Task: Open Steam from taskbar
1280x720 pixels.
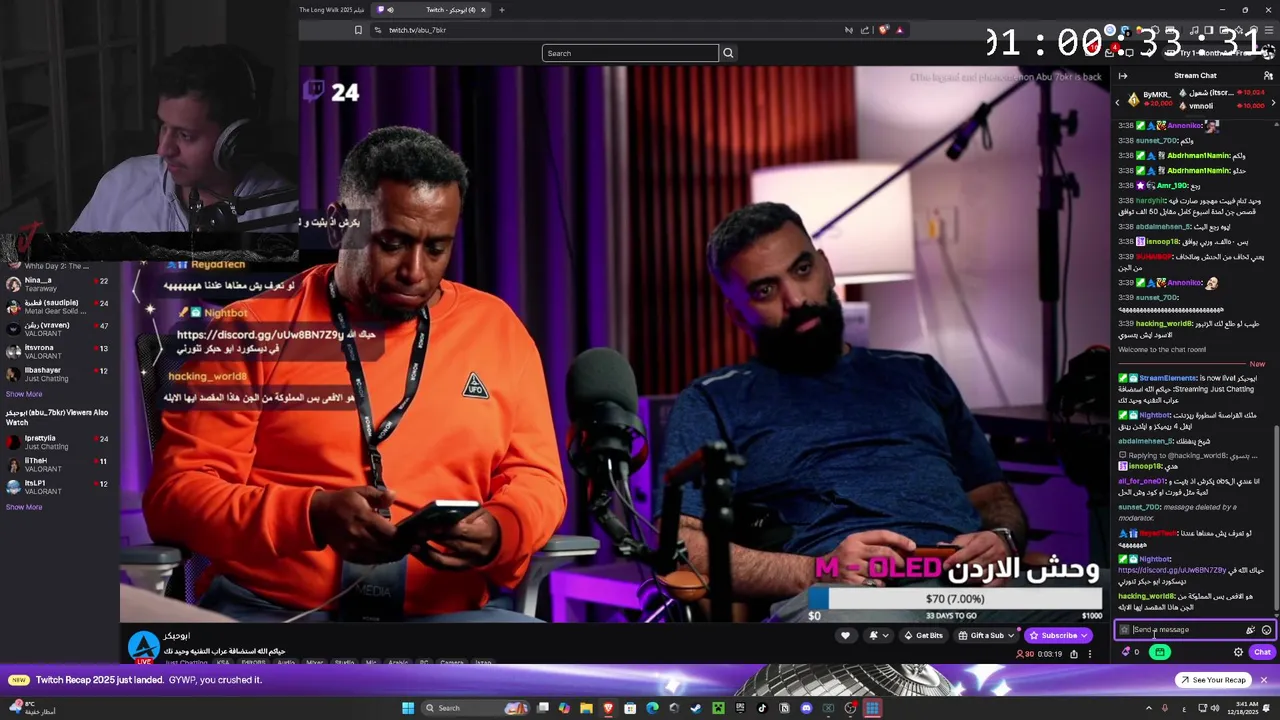Action: [696, 708]
